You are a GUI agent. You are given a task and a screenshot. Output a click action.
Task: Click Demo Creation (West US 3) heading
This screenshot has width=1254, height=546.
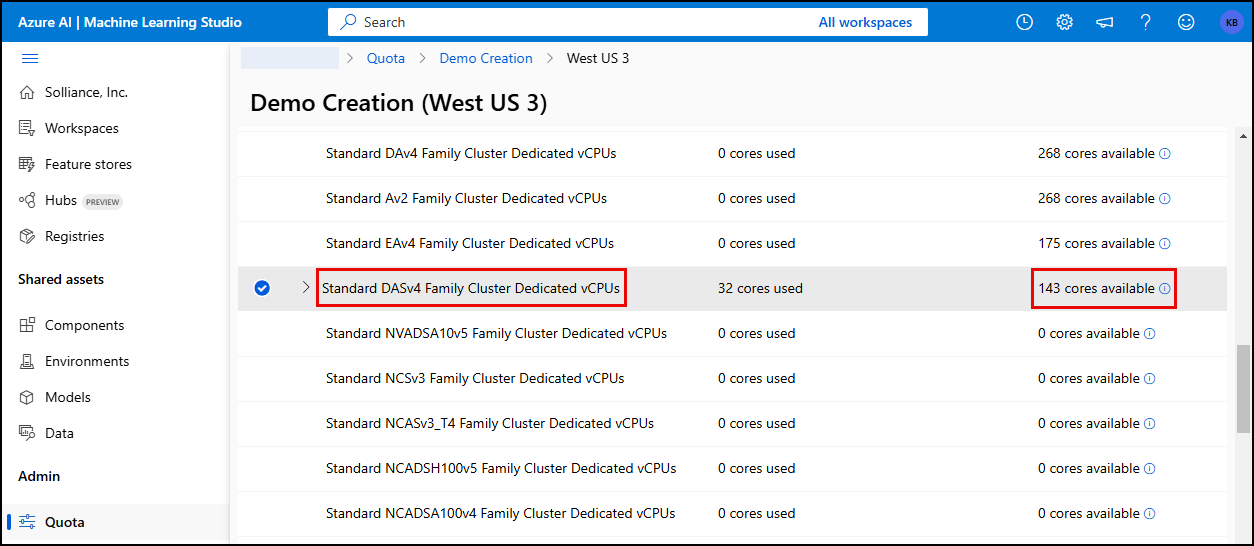click(x=398, y=103)
